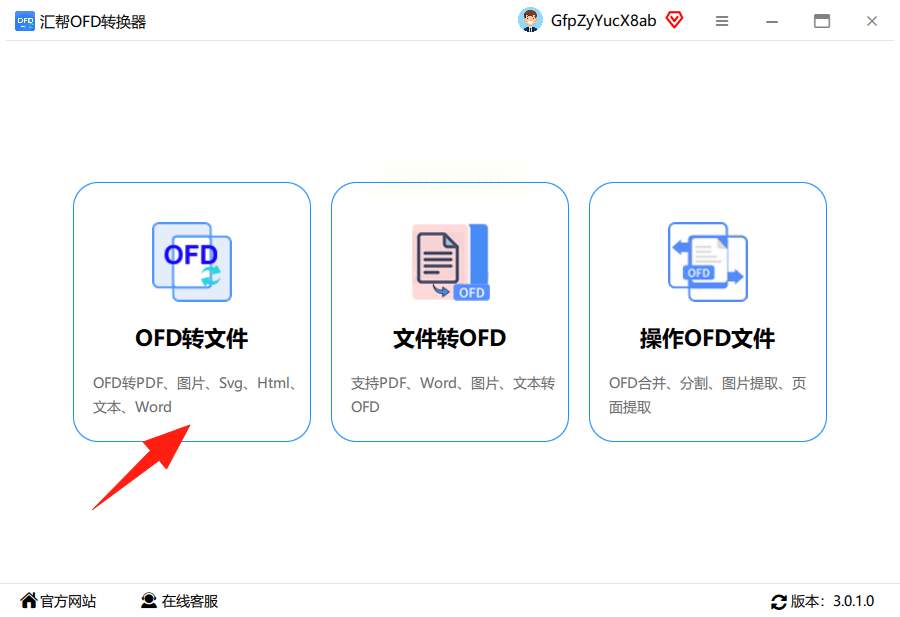The image size is (900, 617).
Task: Click the 在线客服 link text
Action: click(190, 601)
